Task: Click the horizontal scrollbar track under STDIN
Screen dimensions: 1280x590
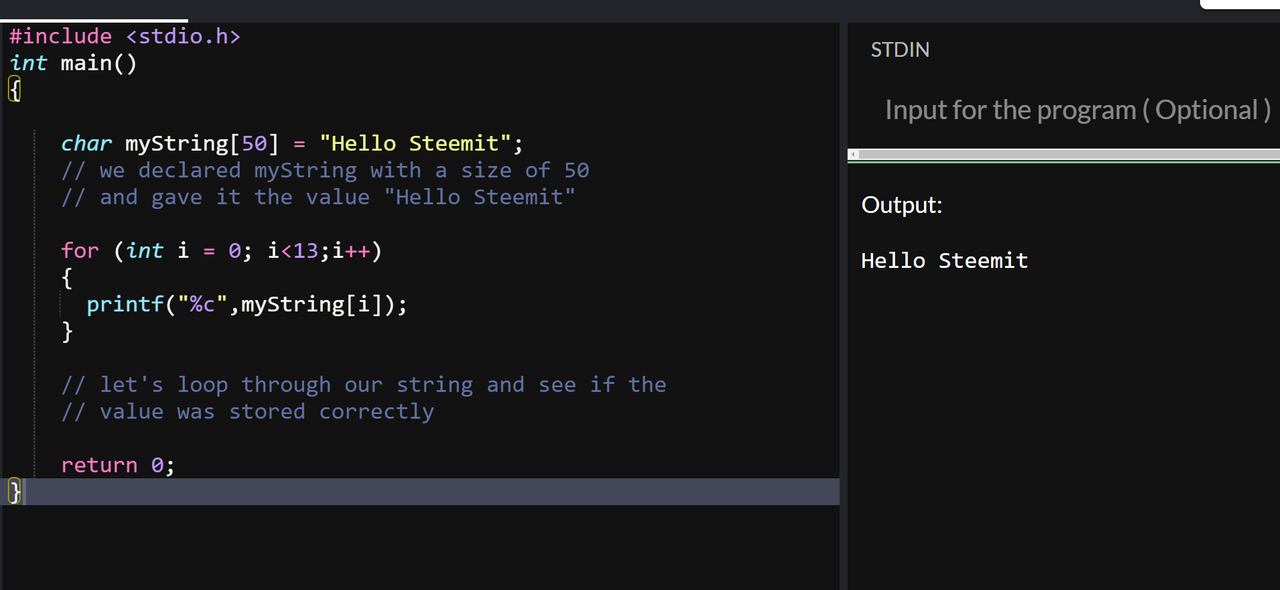Action: point(1068,155)
